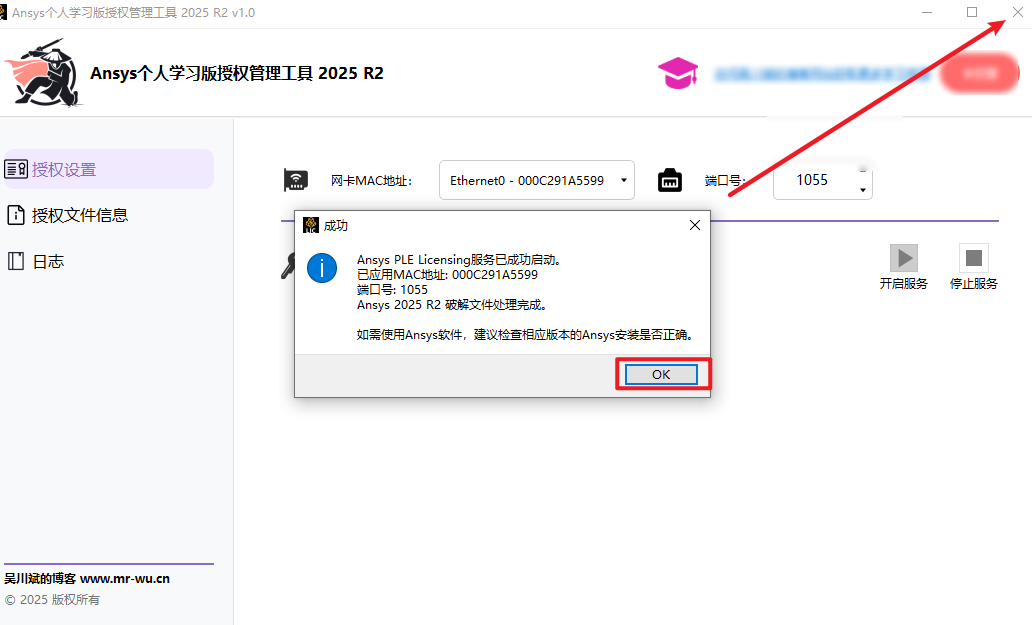Click the 开启服务 play icon

coord(904,258)
